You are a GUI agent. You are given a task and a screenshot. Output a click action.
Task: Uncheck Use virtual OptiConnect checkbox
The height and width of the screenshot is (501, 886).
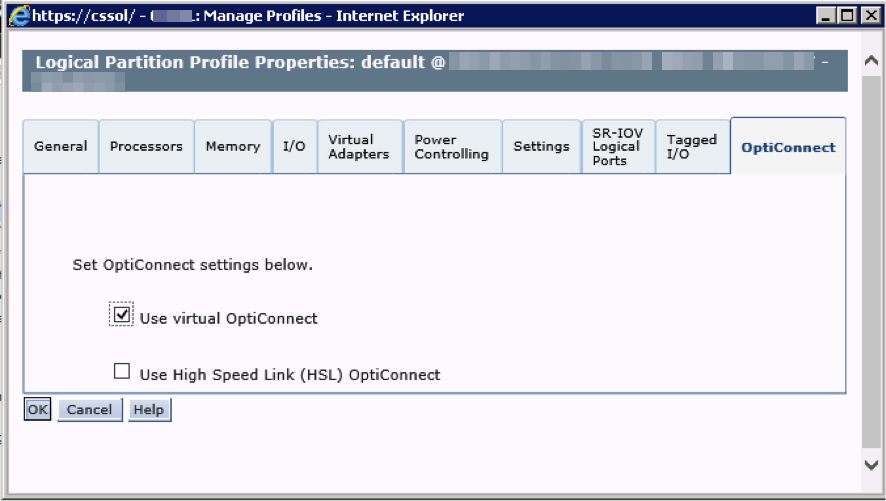click(122, 315)
